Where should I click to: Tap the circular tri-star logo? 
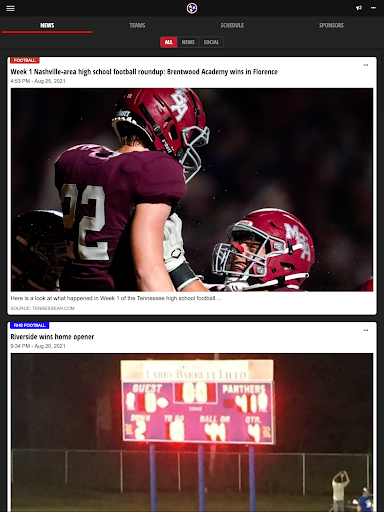click(x=192, y=8)
